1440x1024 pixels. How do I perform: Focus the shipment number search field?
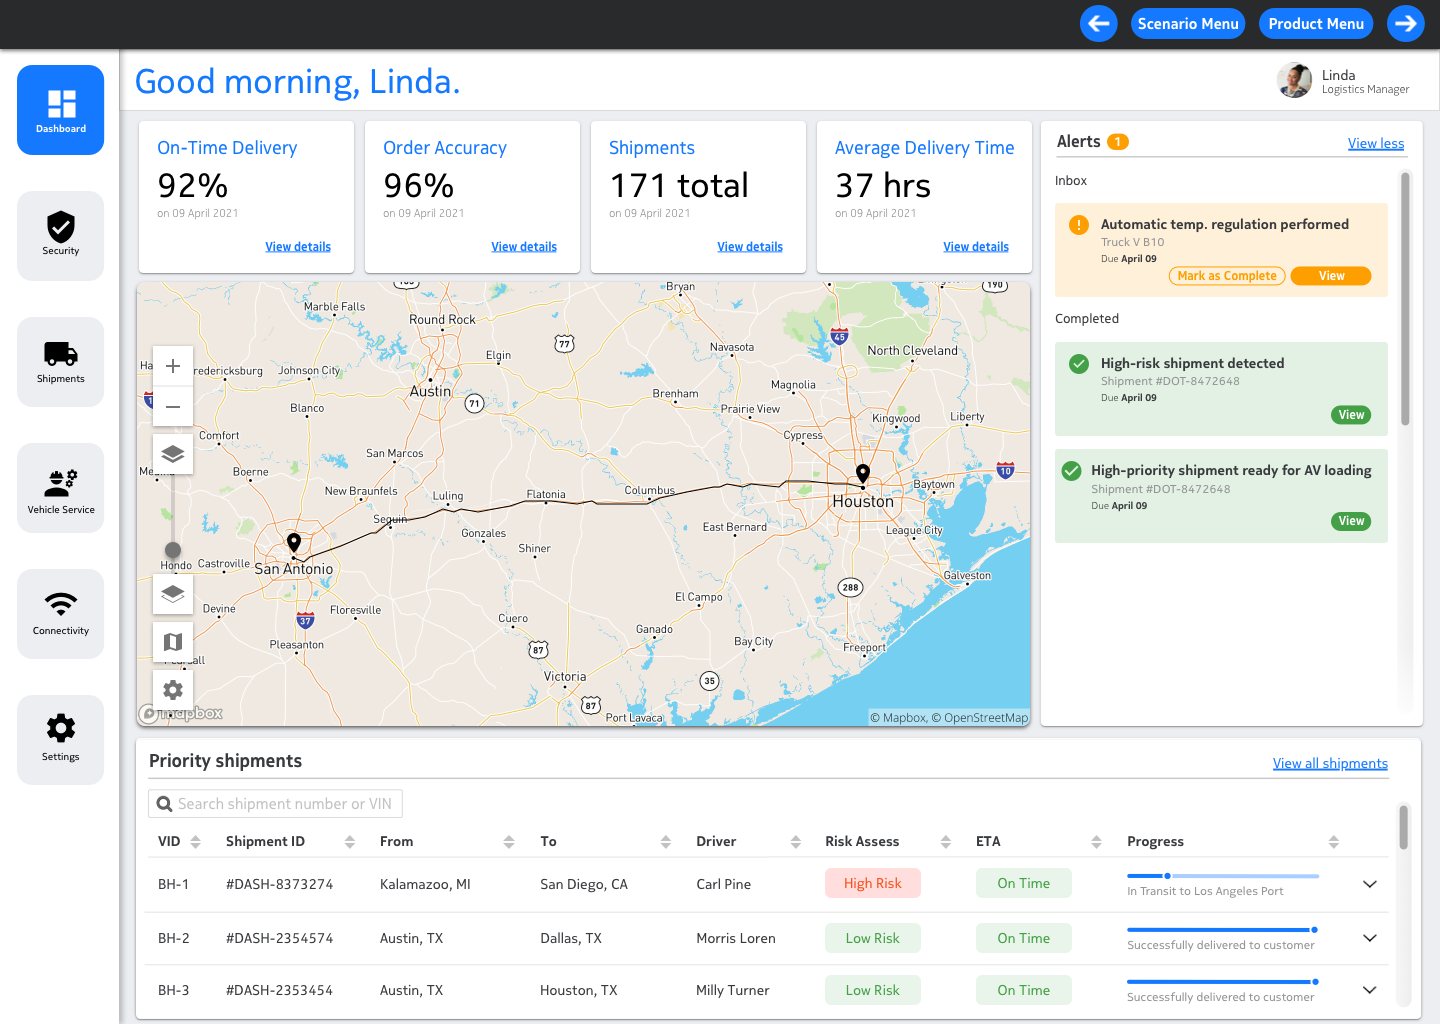276,804
